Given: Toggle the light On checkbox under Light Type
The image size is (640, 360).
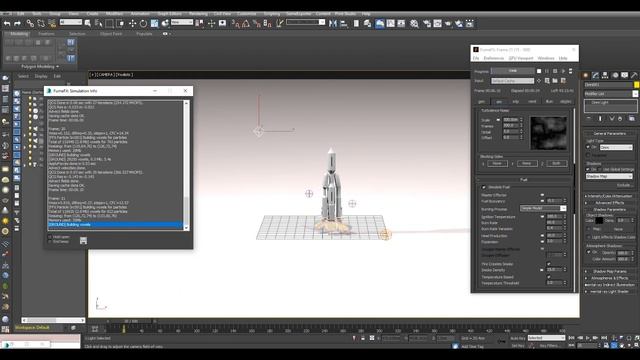Looking at the screenshot, I should coord(588,147).
